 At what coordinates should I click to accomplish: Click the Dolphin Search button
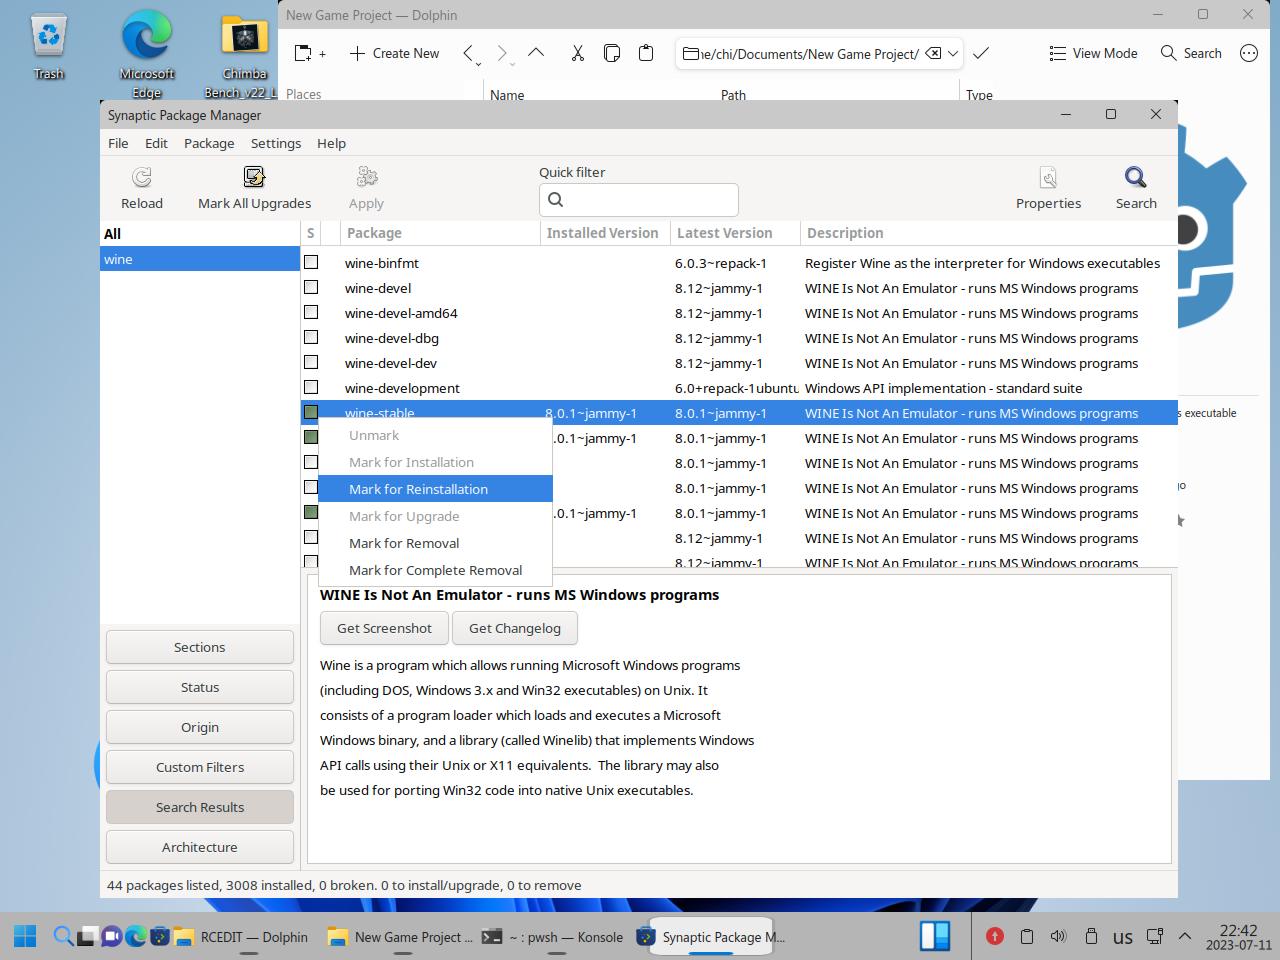(x=1191, y=54)
